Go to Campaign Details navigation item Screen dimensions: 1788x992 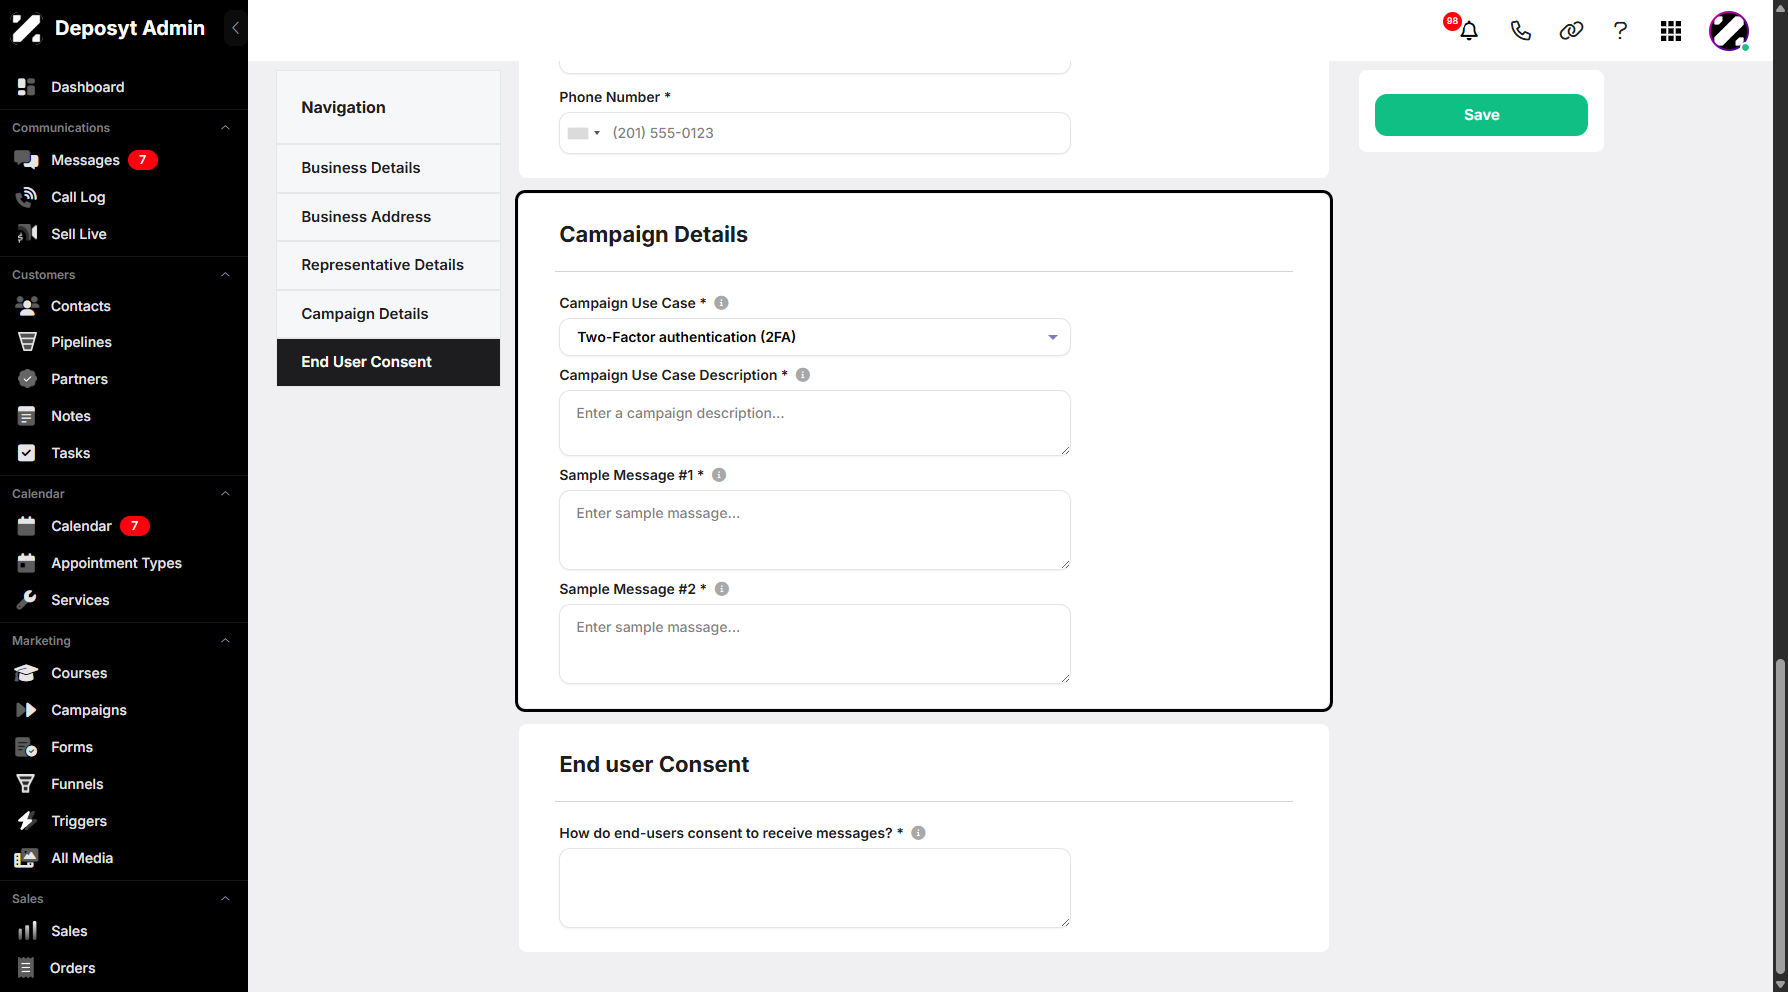(x=388, y=314)
